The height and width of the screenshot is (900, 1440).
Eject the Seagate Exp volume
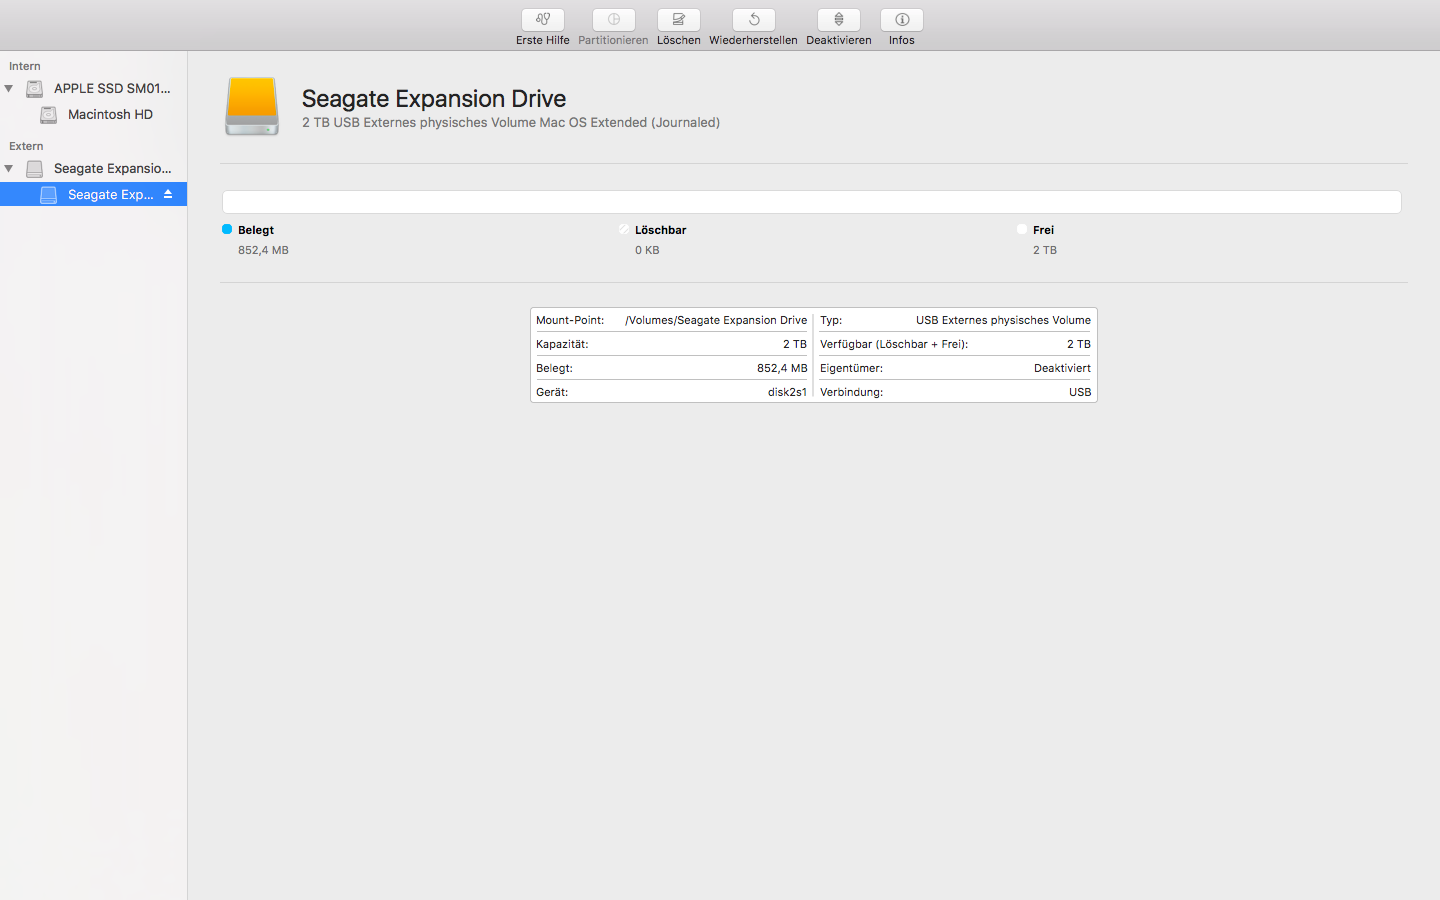tap(168, 194)
